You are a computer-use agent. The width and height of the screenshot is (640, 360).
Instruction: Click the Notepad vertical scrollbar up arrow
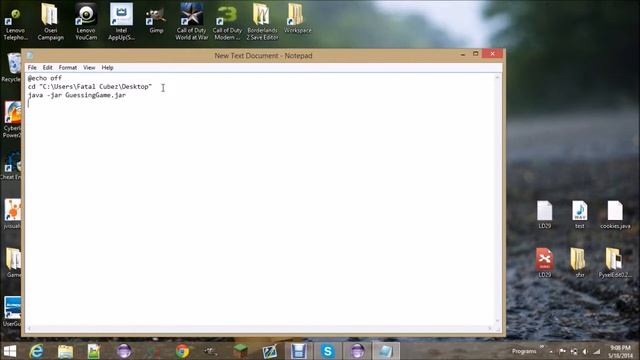497,78
